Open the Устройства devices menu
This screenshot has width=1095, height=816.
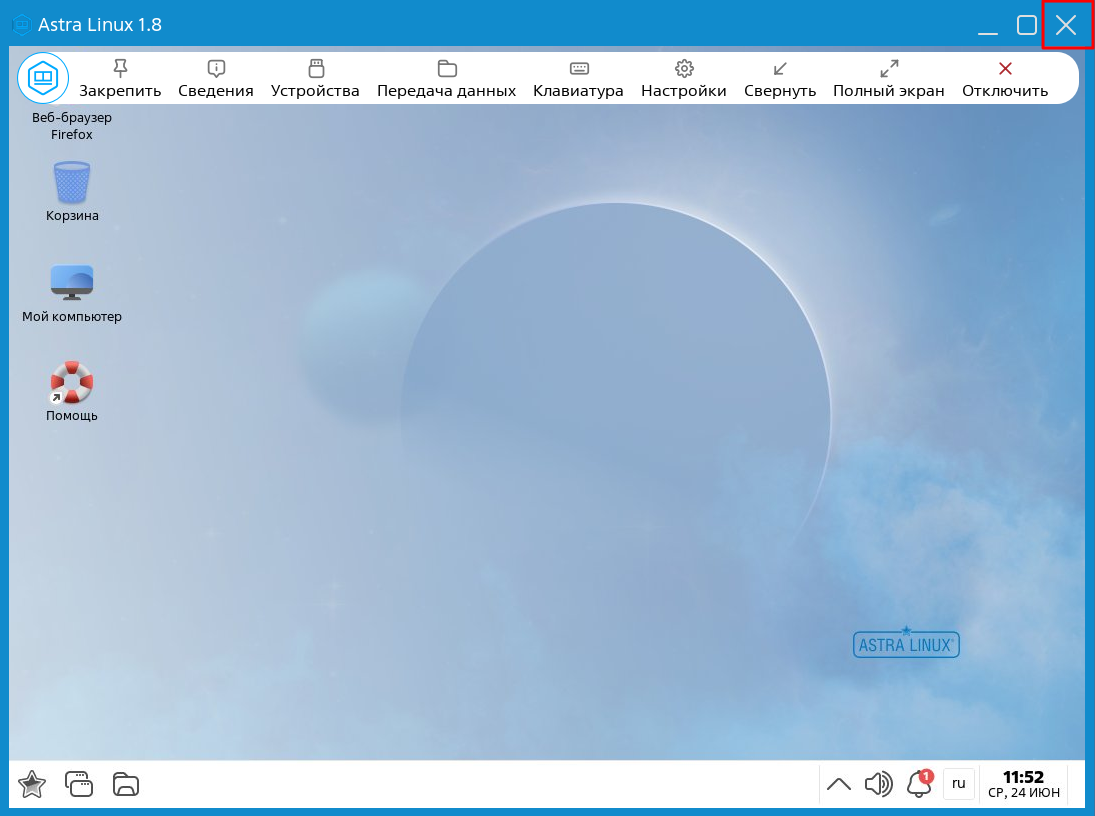(x=316, y=79)
